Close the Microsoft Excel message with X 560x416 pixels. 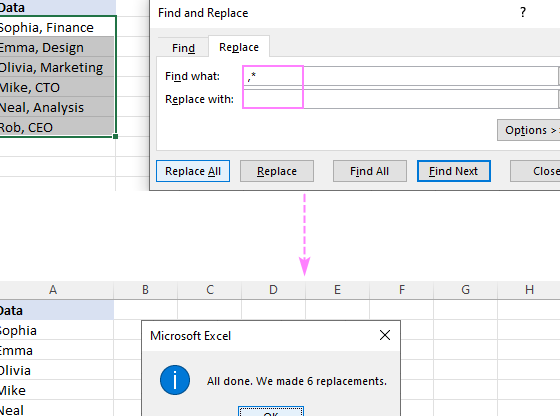pyautogui.click(x=385, y=335)
